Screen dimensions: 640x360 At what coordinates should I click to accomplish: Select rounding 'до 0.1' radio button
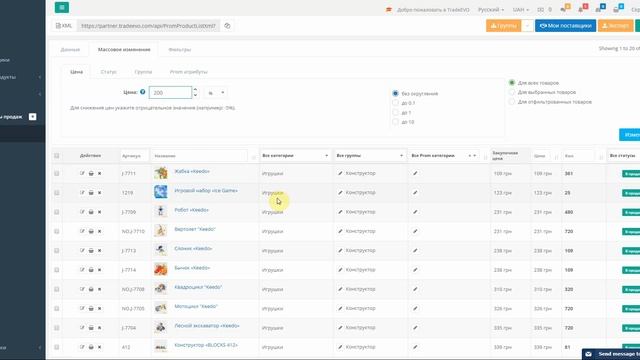pyautogui.click(x=395, y=103)
